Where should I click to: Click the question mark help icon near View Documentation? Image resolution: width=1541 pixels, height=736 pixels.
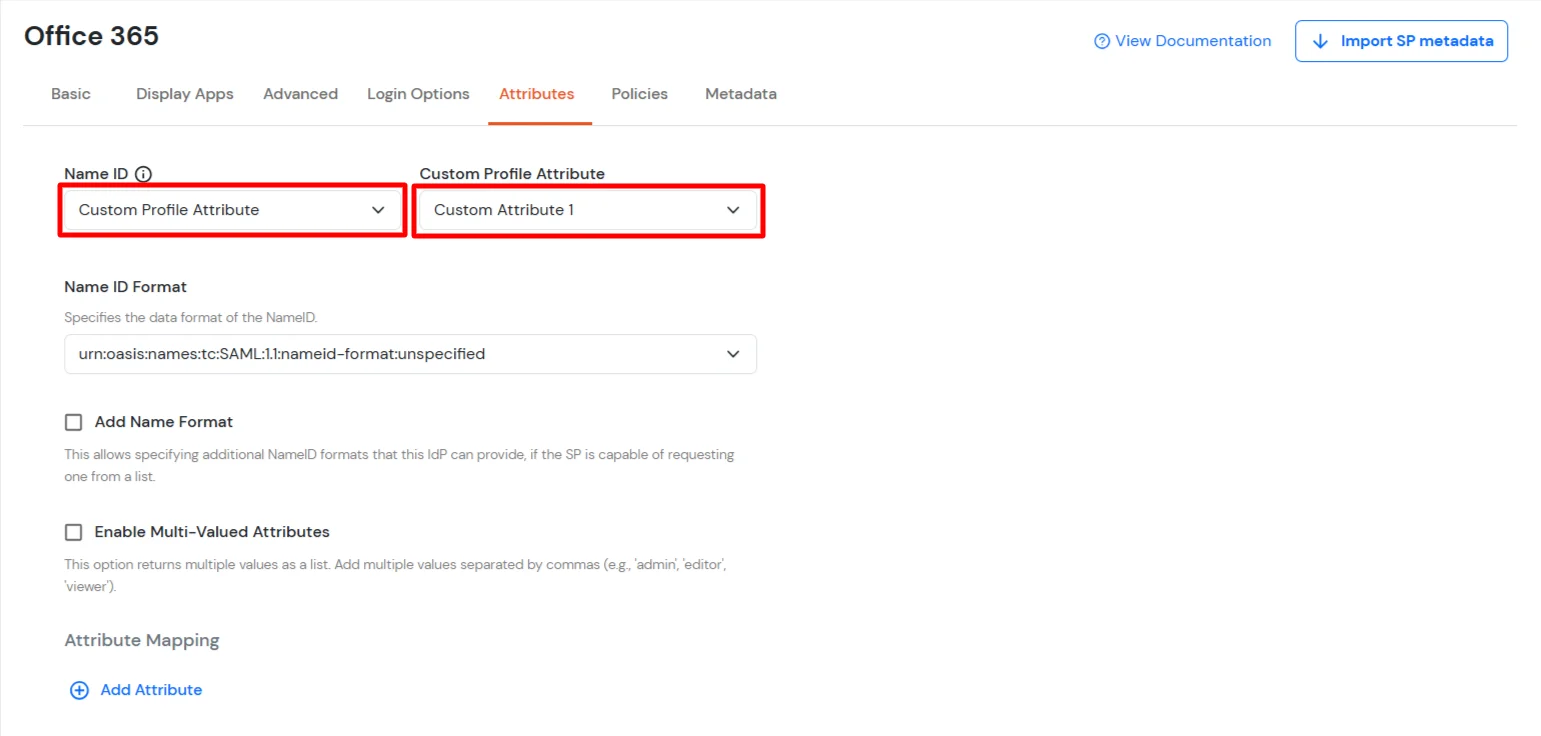click(1101, 41)
